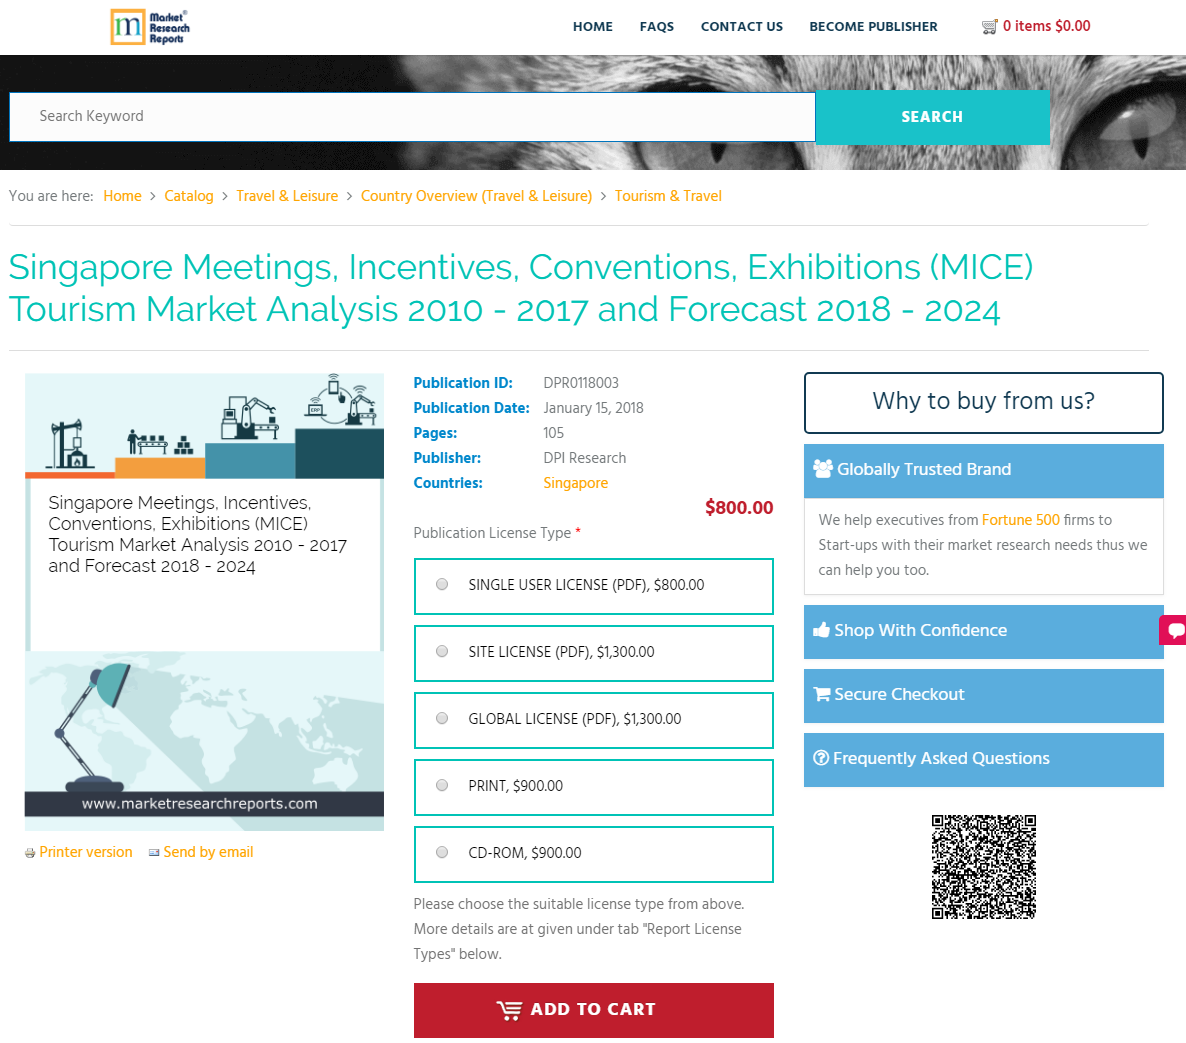Viewport: 1186px width, 1043px height.
Task: Click the QR code image
Action: (x=983, y=867)
